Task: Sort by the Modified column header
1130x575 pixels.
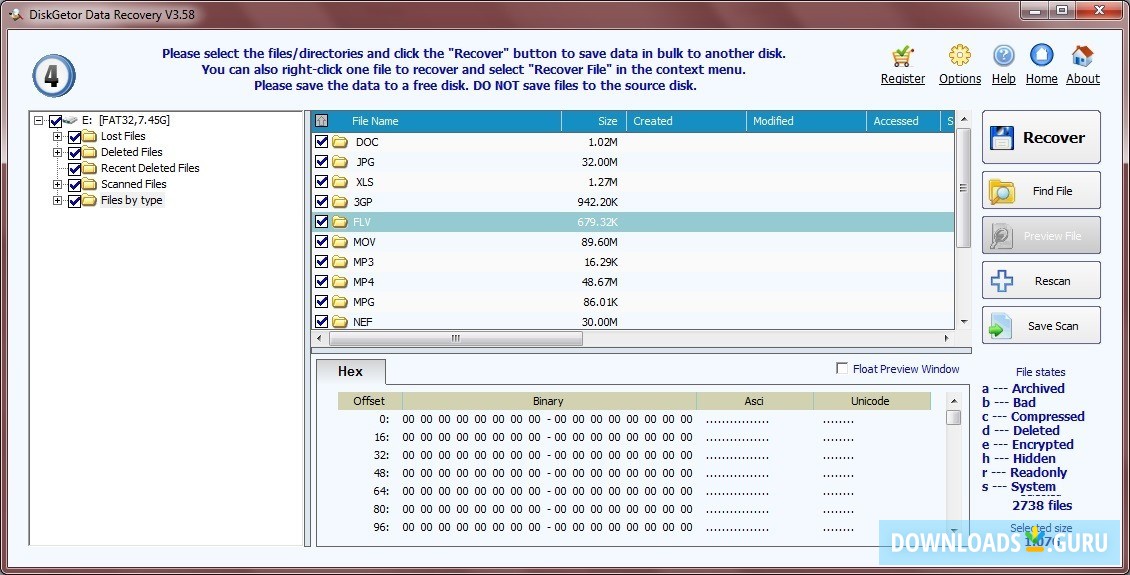Action: (x=806, y=121)
